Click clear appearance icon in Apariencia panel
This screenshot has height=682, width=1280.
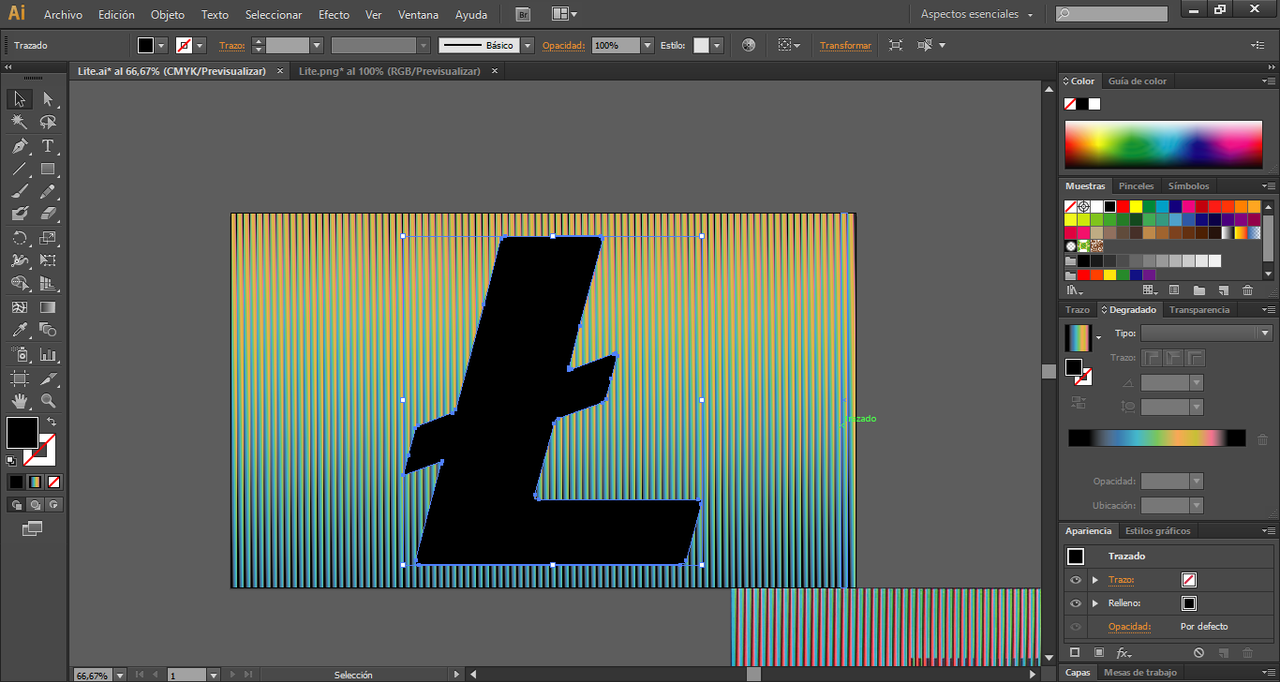pos(1199,653)
